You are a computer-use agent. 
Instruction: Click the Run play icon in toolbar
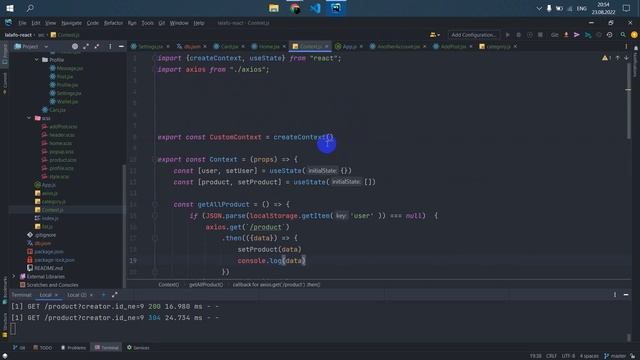(507, 35)
